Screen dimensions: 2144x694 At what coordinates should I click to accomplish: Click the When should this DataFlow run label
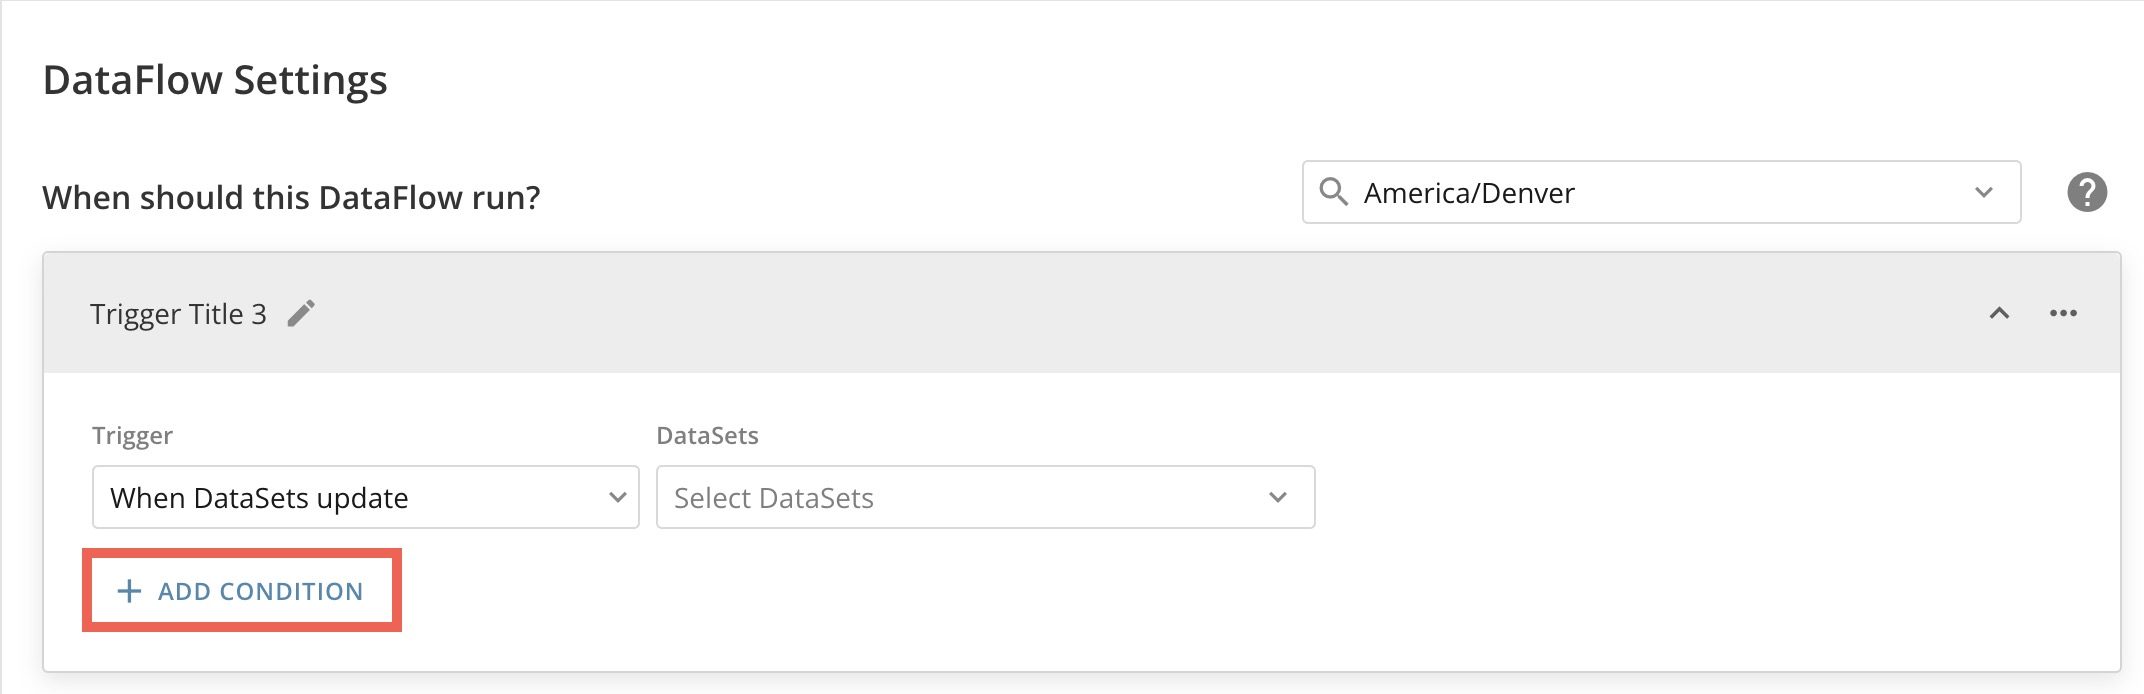click(x=290, y=197)
